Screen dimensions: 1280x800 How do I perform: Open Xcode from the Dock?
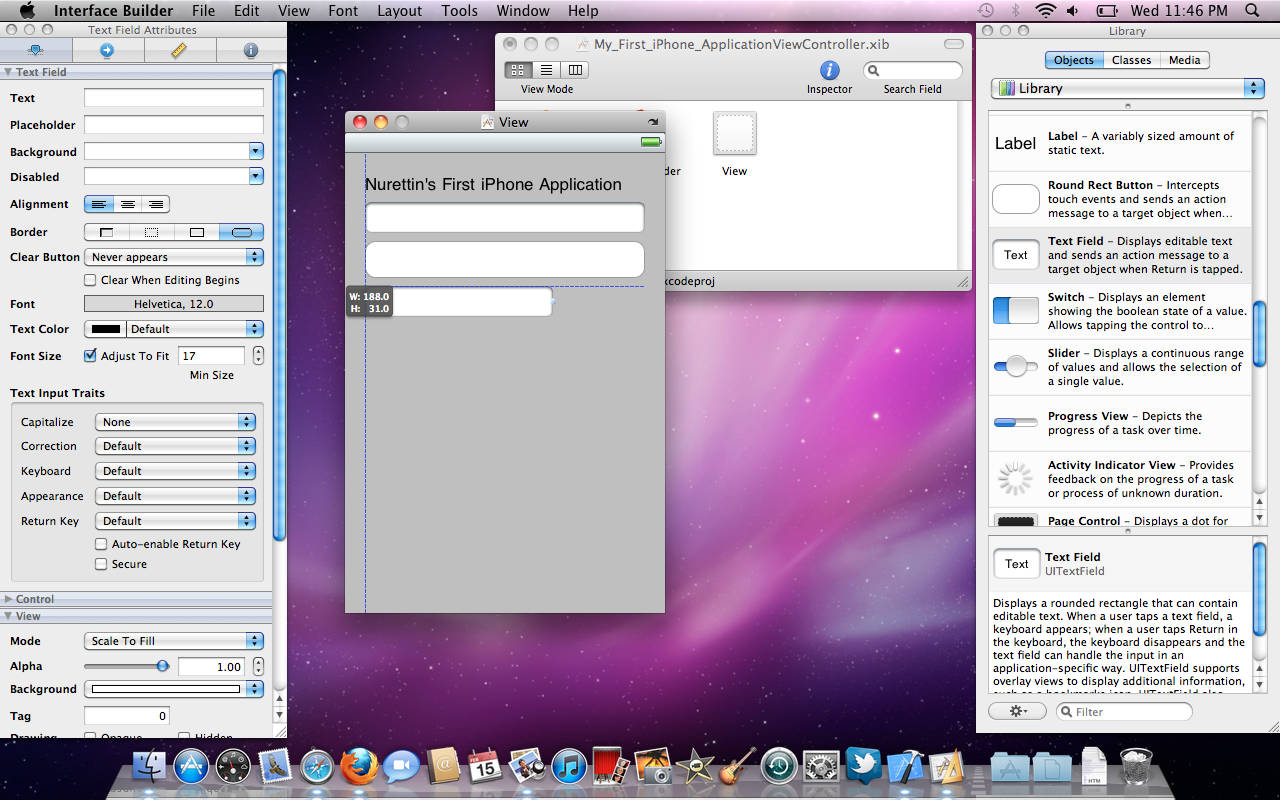905,767
